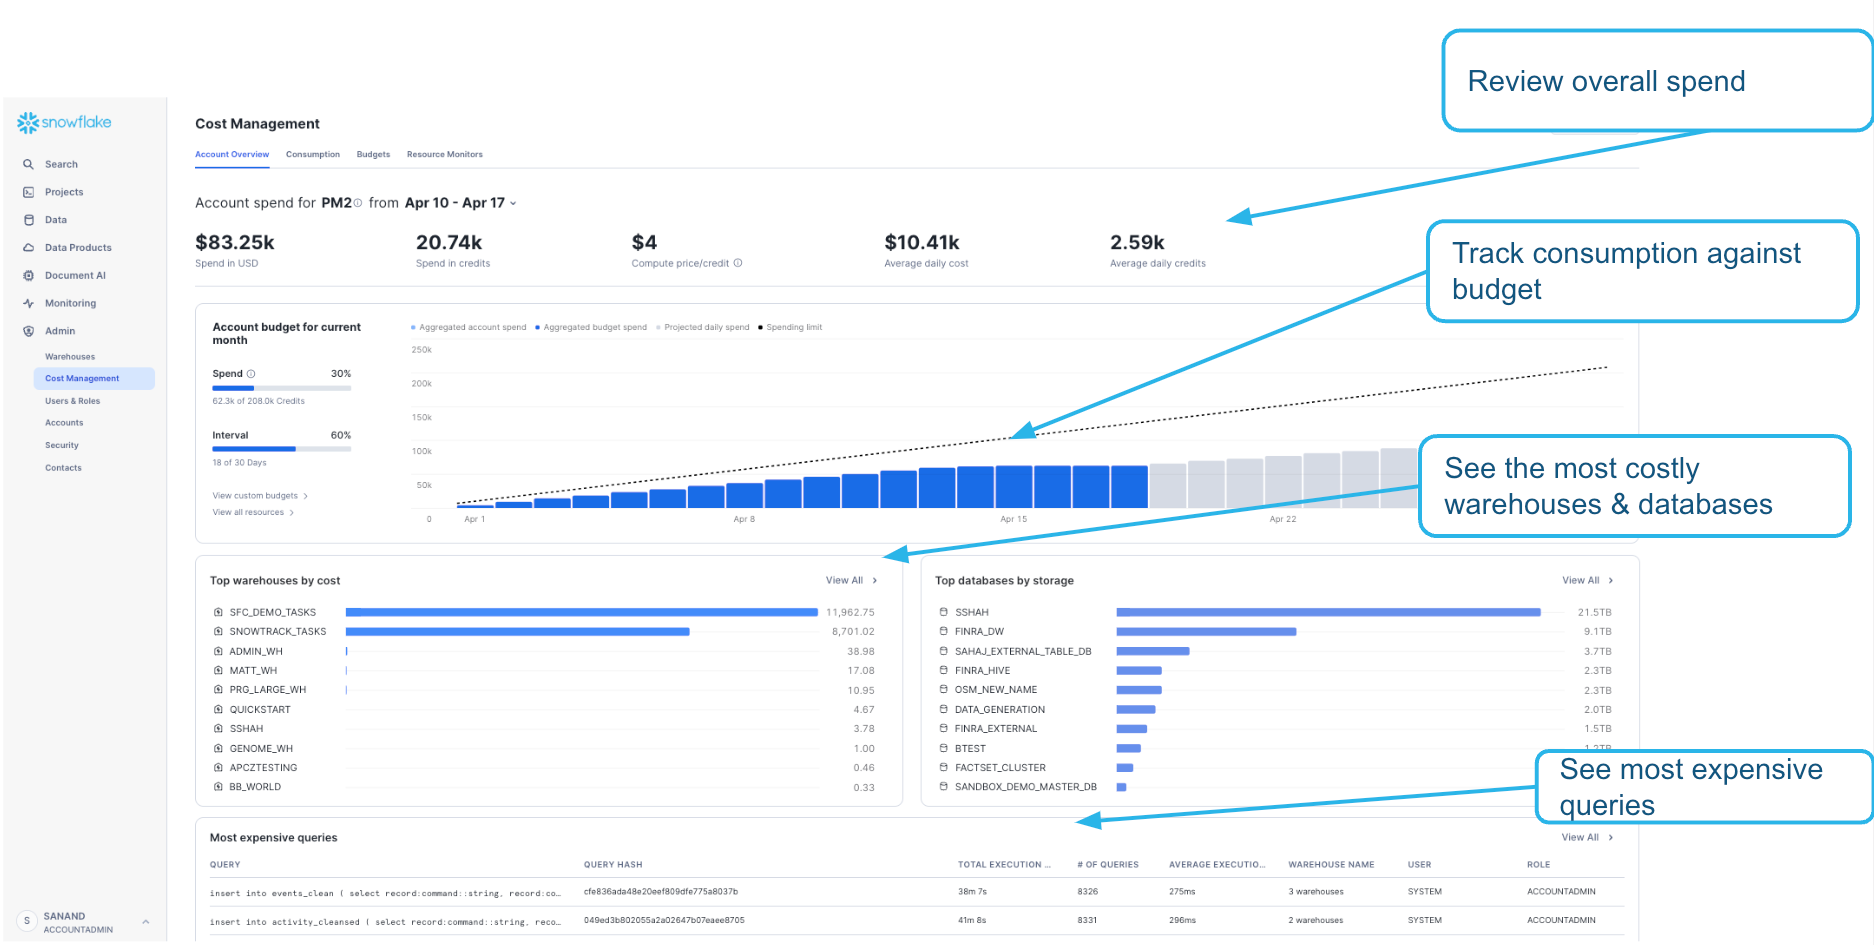This screenshot has height=945, width=1874.
Task: Toggle the Spending limit legend item
Action: pos(790,327)
